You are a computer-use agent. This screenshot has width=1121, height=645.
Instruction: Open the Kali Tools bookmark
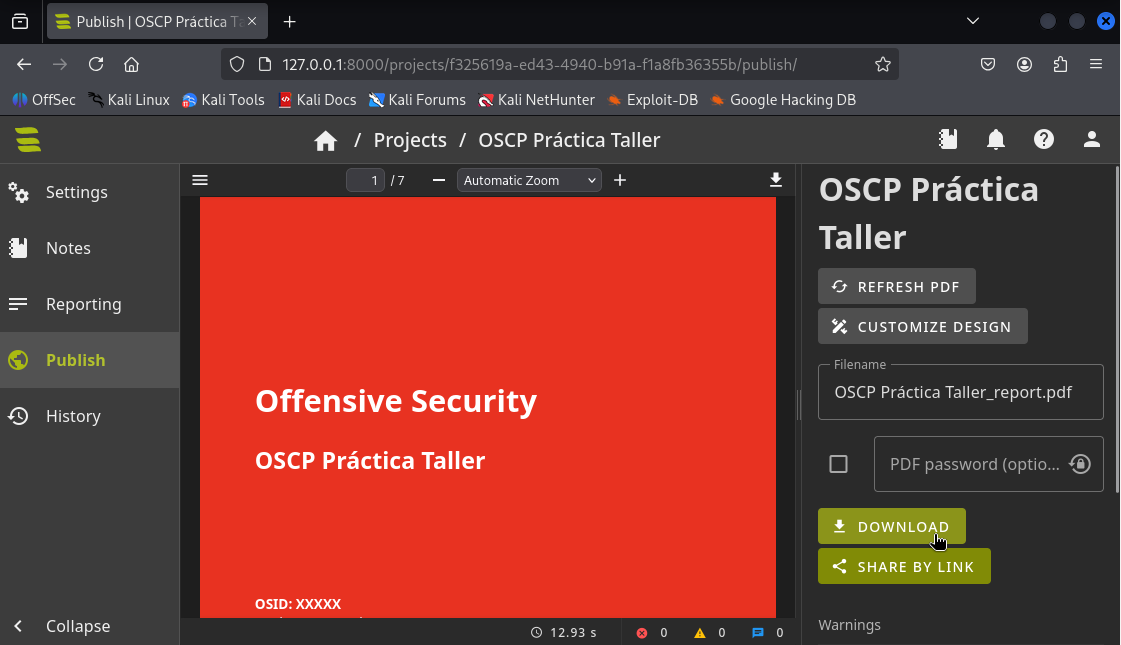pos(223,100)
